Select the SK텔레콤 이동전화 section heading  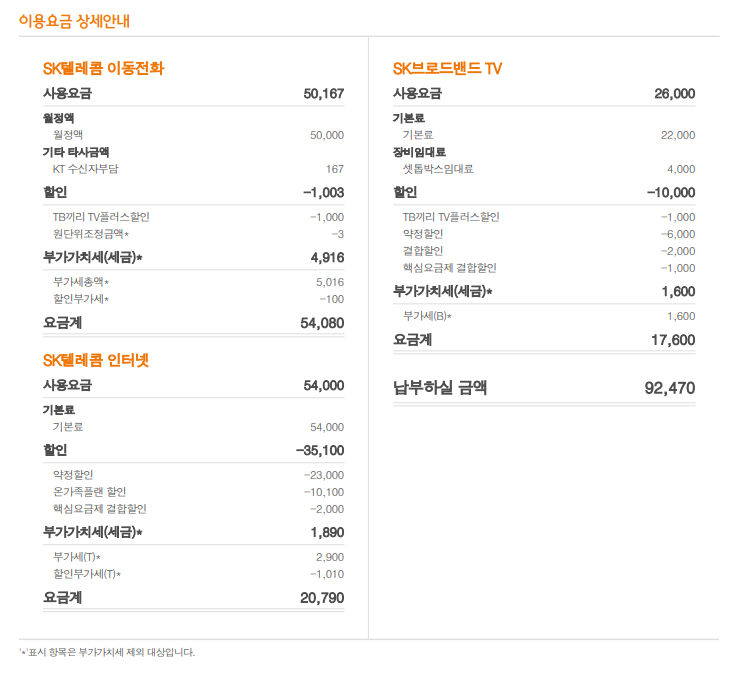point(103,68)
